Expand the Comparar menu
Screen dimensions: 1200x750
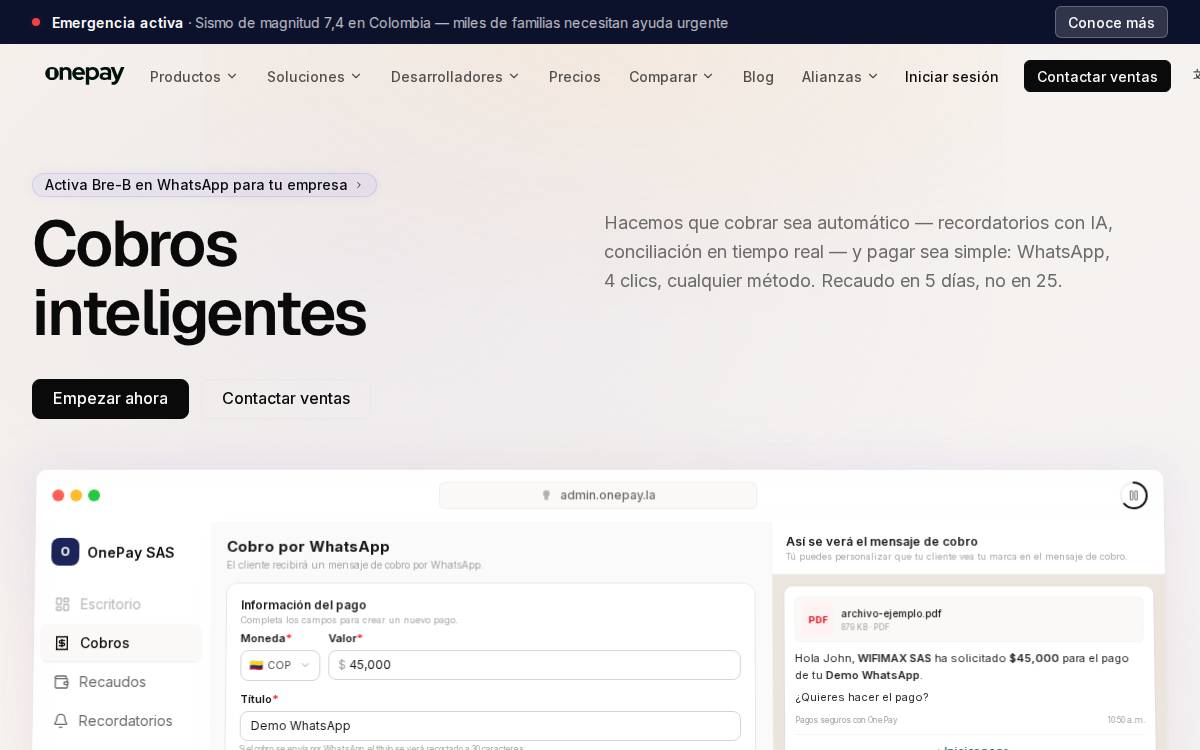(671, 76)
